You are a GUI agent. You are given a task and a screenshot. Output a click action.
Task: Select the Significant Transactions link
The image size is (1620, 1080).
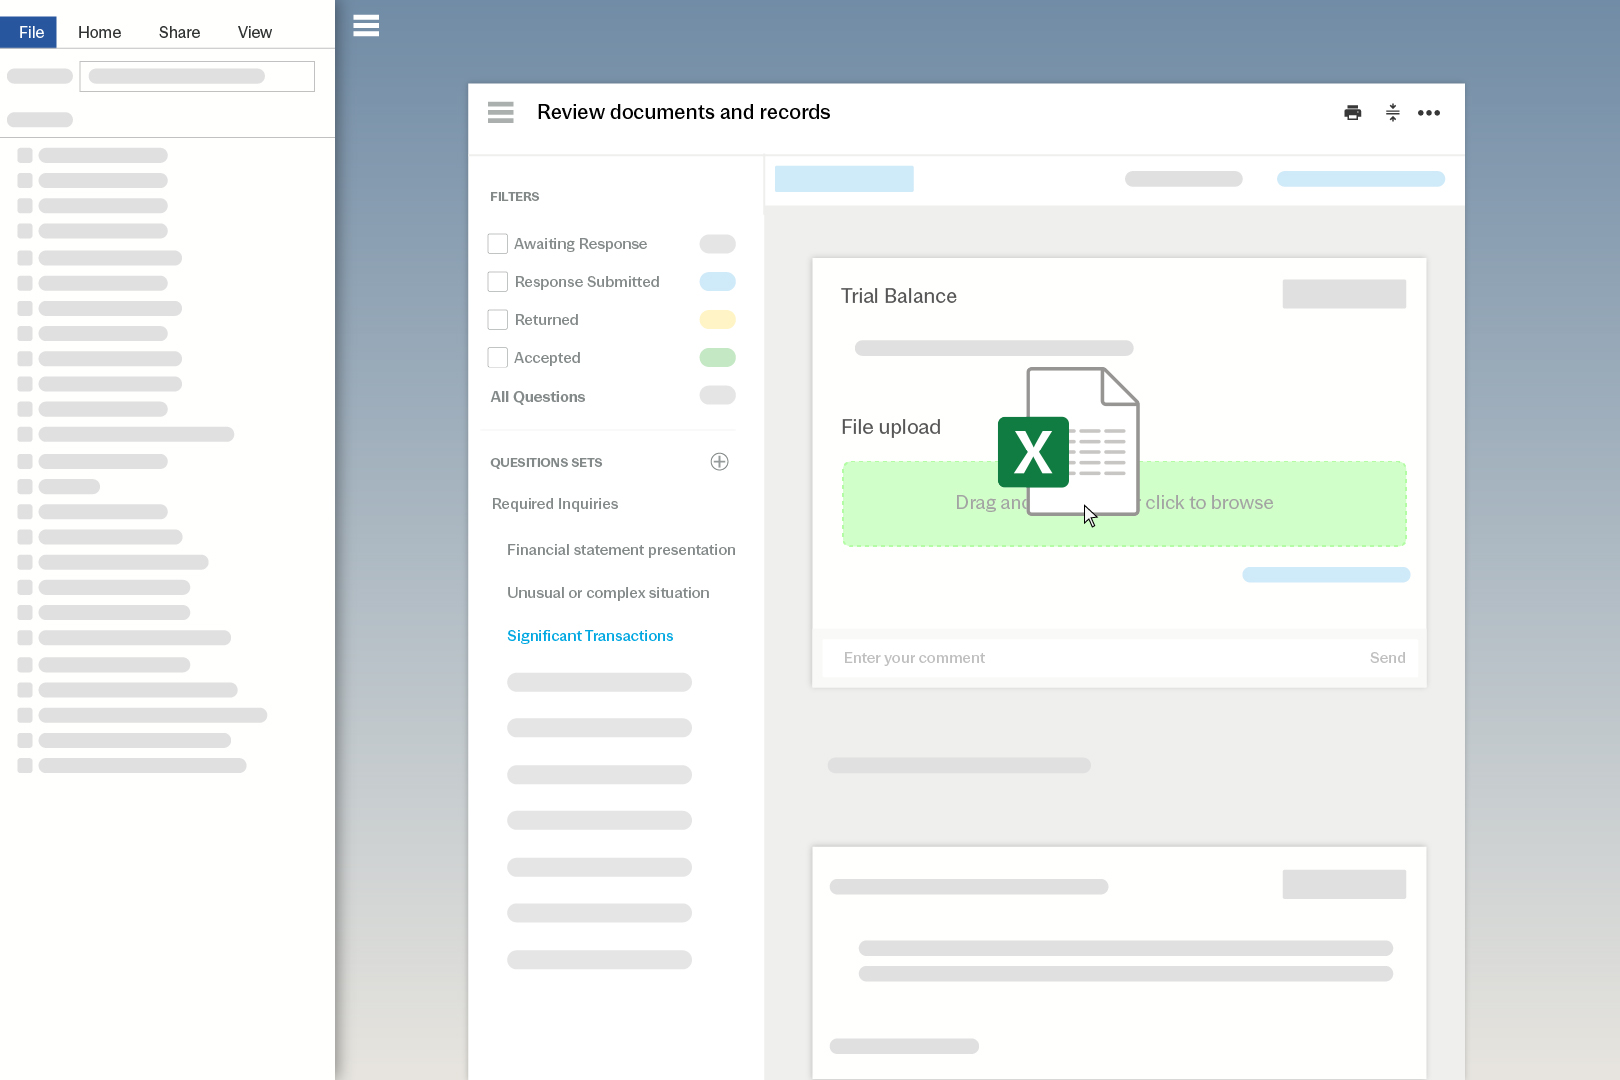pyautogui.click(x=590, y=636)
